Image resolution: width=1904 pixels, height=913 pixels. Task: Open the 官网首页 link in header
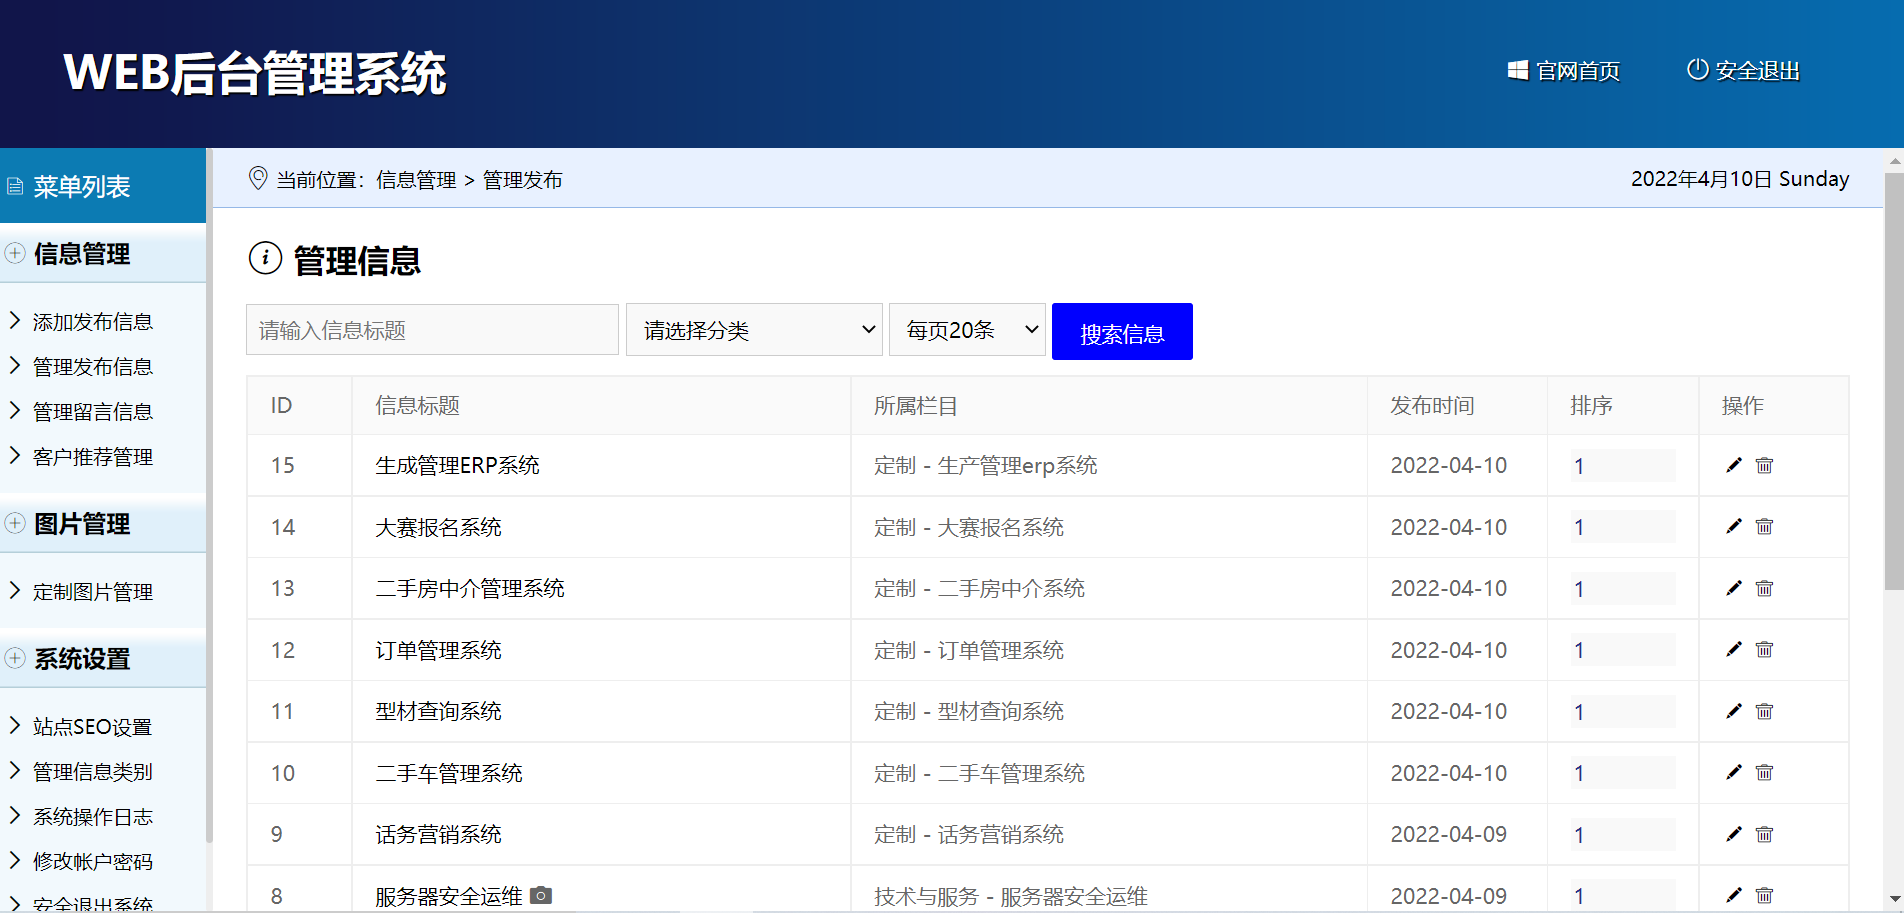tap(1564, 71)
